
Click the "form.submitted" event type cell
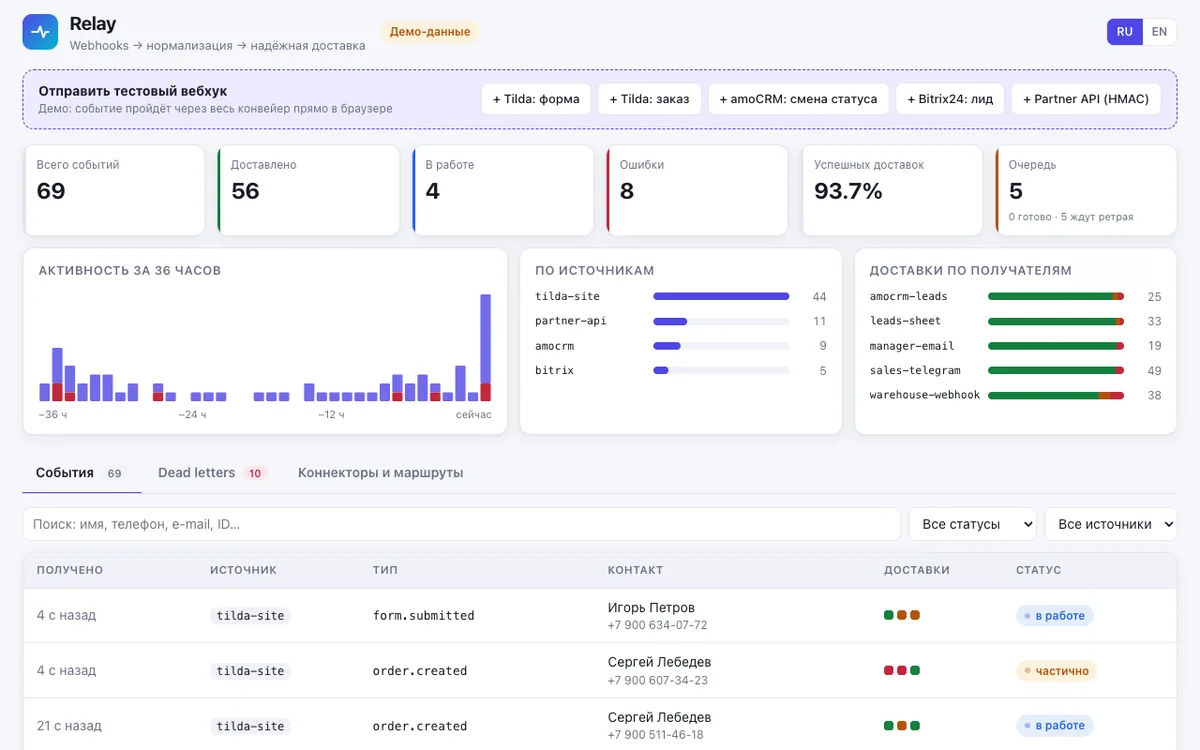423,616
